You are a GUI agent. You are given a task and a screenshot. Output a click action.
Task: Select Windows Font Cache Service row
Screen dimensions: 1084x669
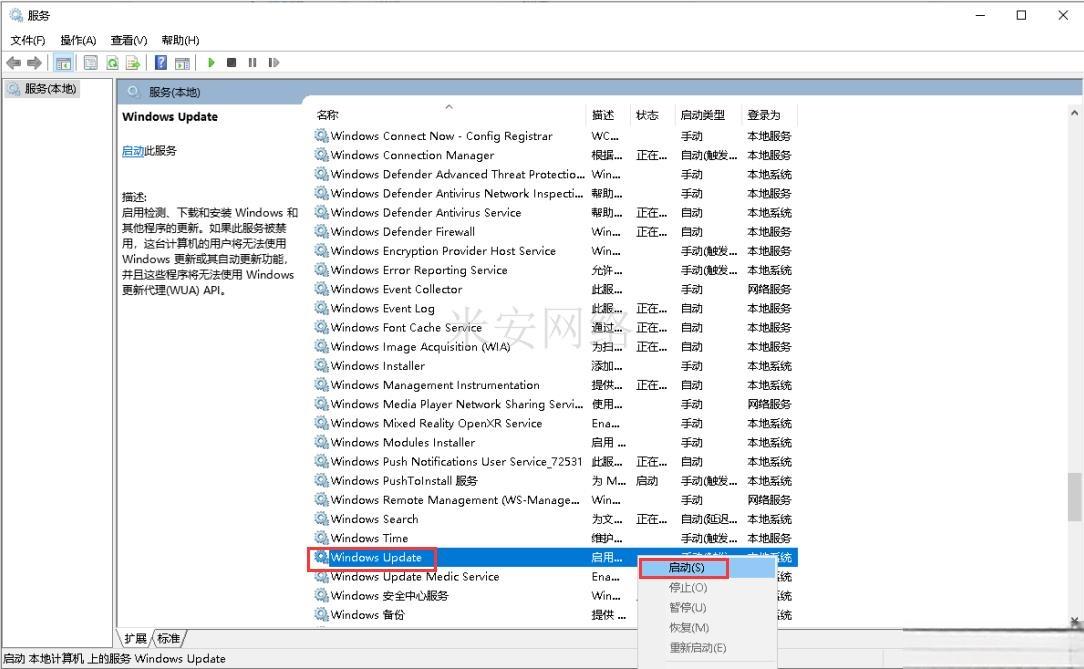point(554,328)
